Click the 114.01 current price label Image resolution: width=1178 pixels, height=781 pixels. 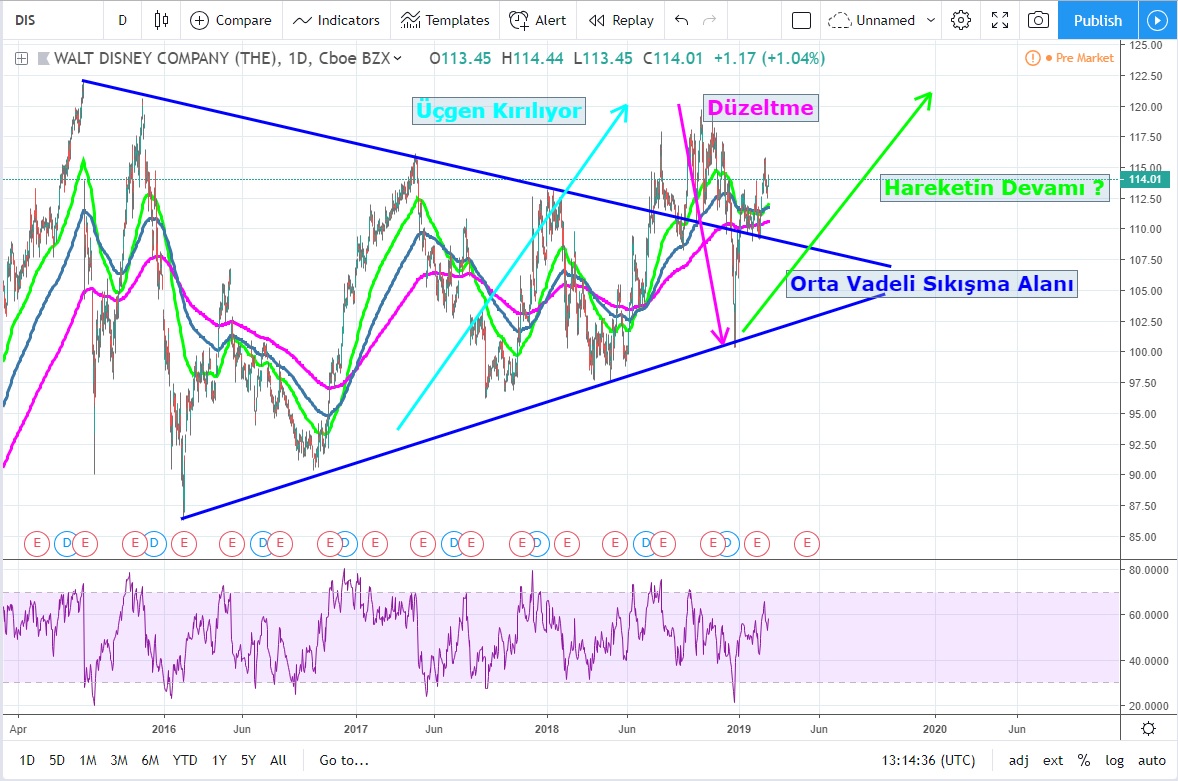pos(1144,179)
